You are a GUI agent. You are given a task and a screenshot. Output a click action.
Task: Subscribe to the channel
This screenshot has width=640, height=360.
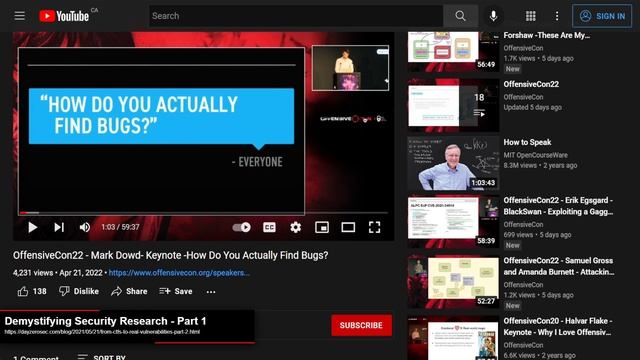point(361,325)
